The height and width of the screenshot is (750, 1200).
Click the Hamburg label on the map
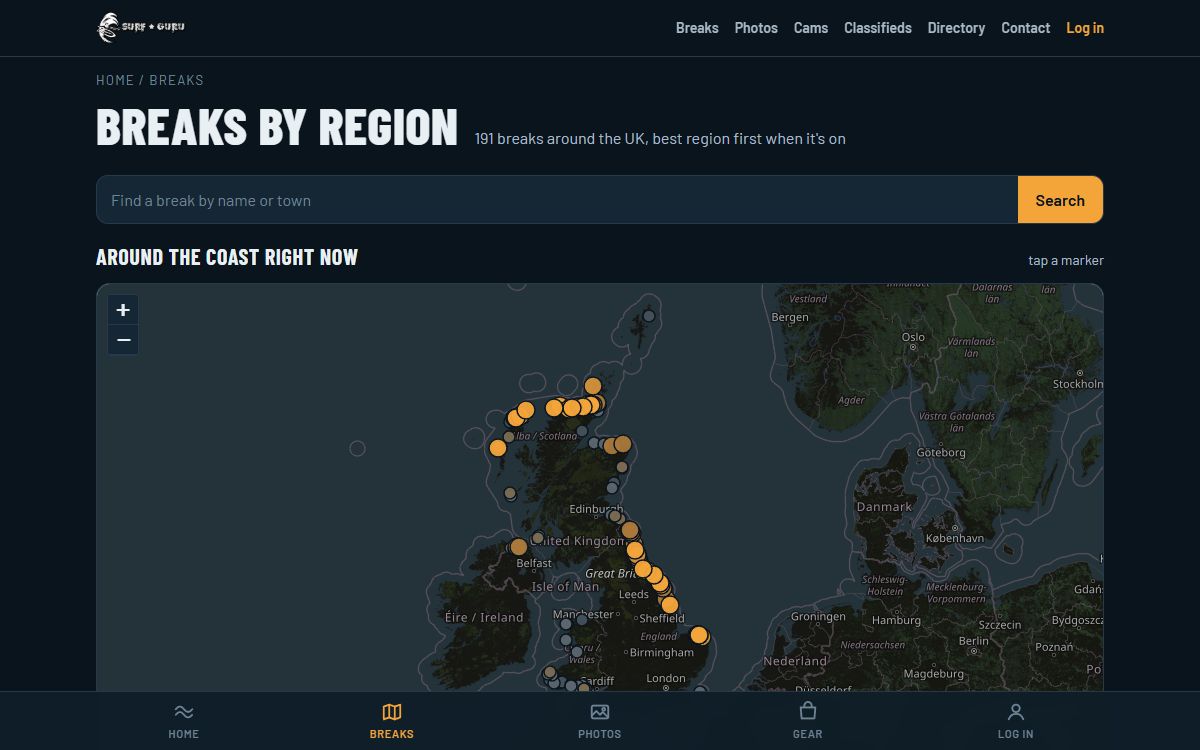896,621
